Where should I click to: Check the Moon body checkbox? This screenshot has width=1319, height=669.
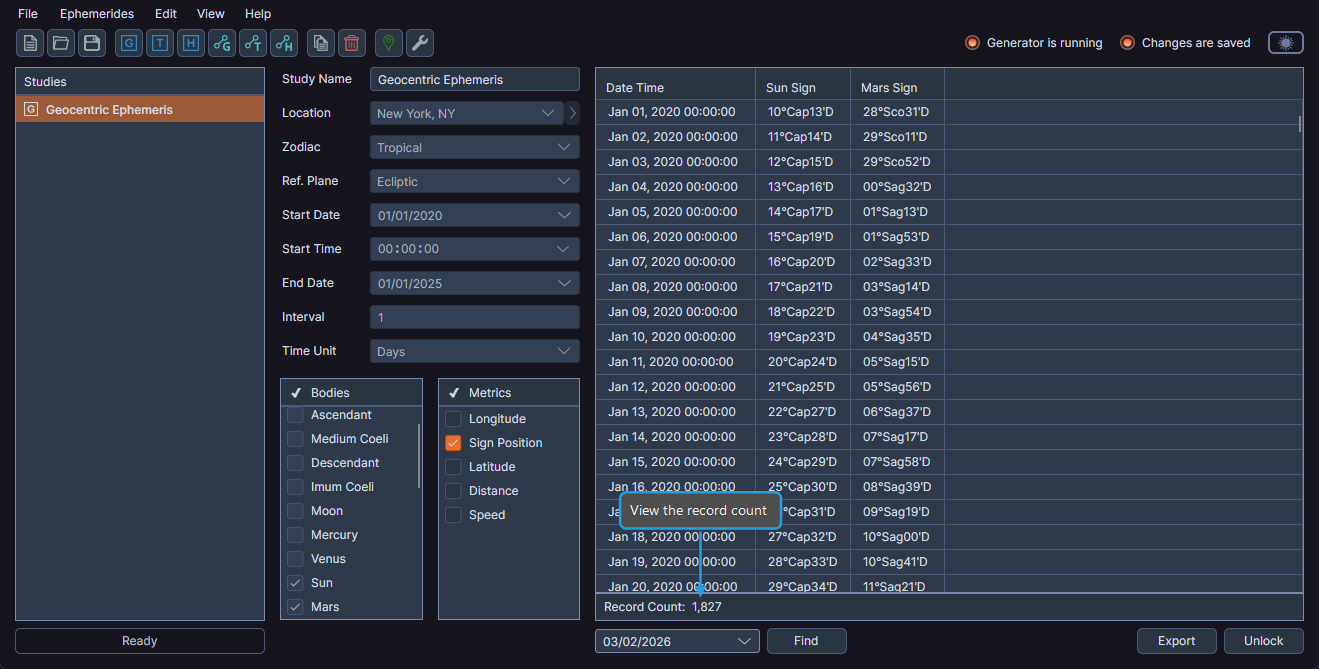coord(295,510)
